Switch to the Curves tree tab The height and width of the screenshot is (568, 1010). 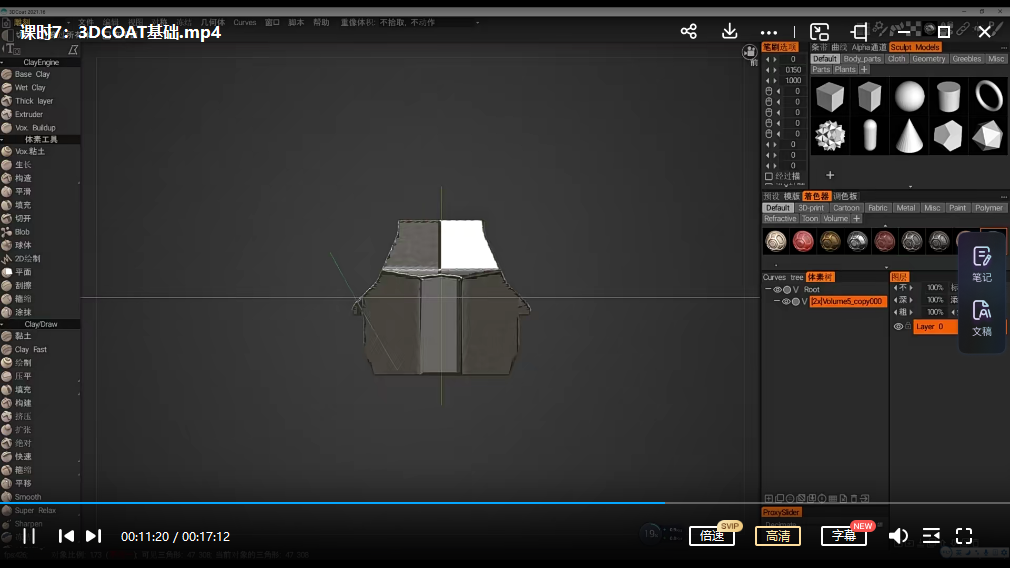click(783, 278)
